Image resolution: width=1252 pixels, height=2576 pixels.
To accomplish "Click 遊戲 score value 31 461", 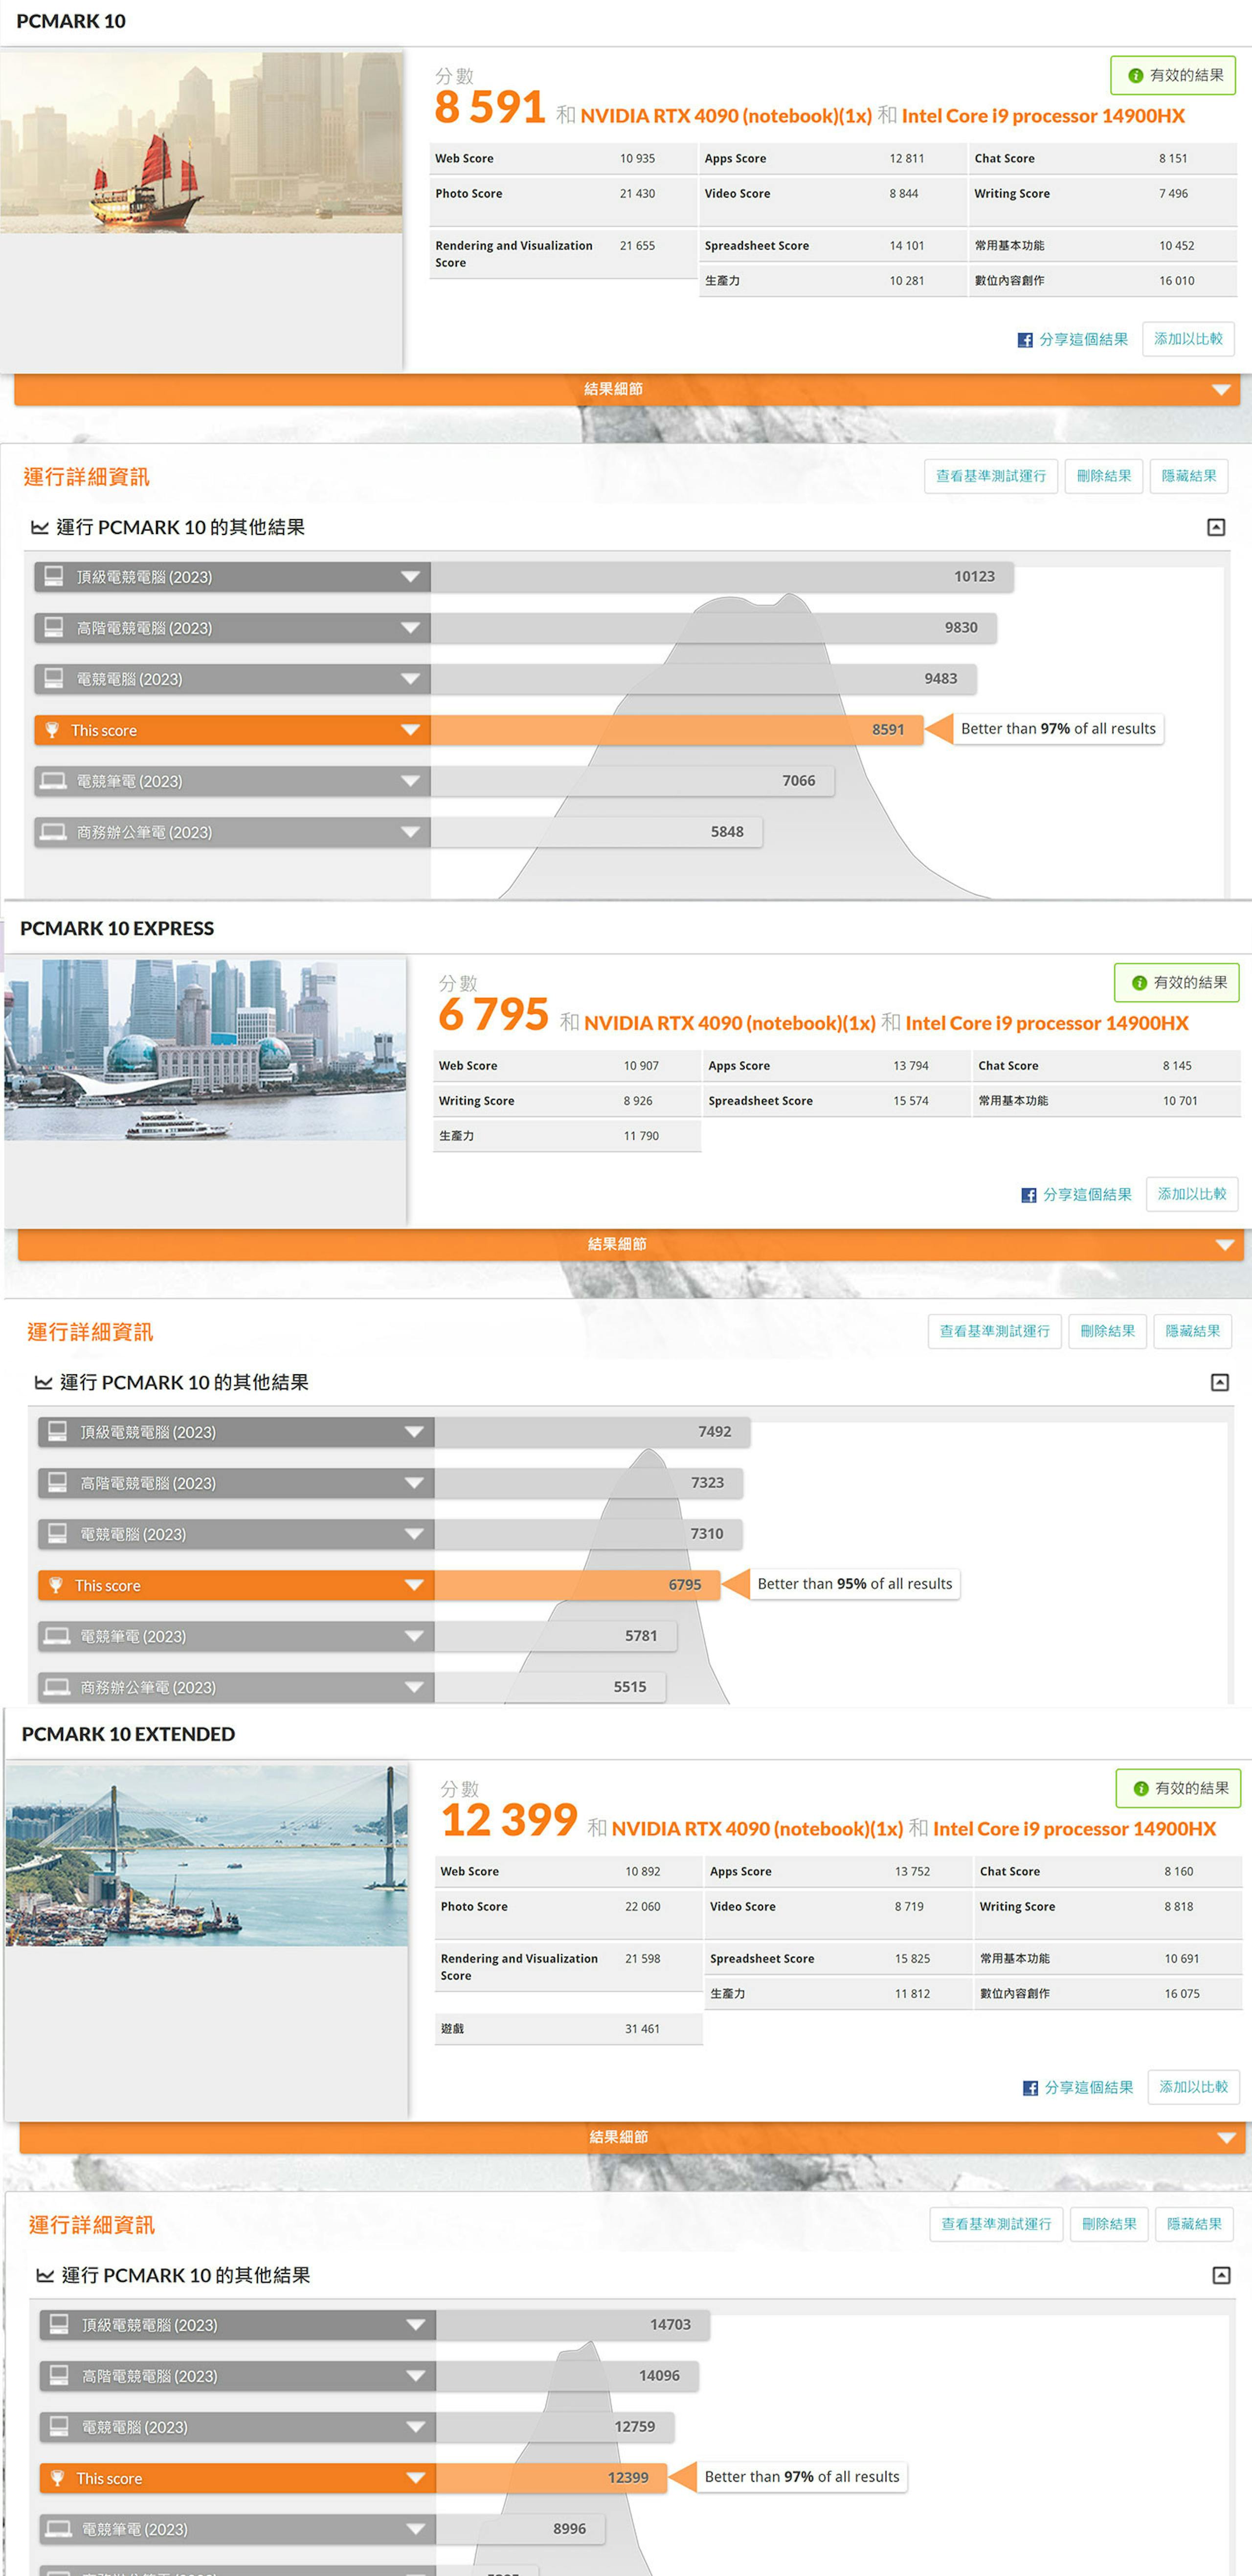I will [642, 2029].
